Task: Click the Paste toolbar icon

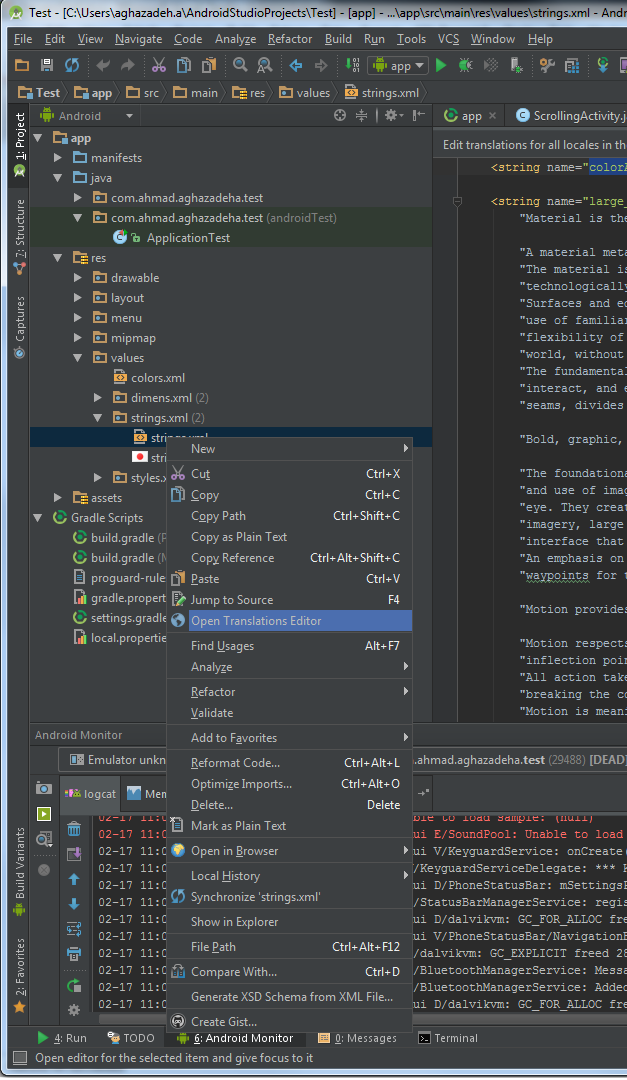Action: click(209, 65)
